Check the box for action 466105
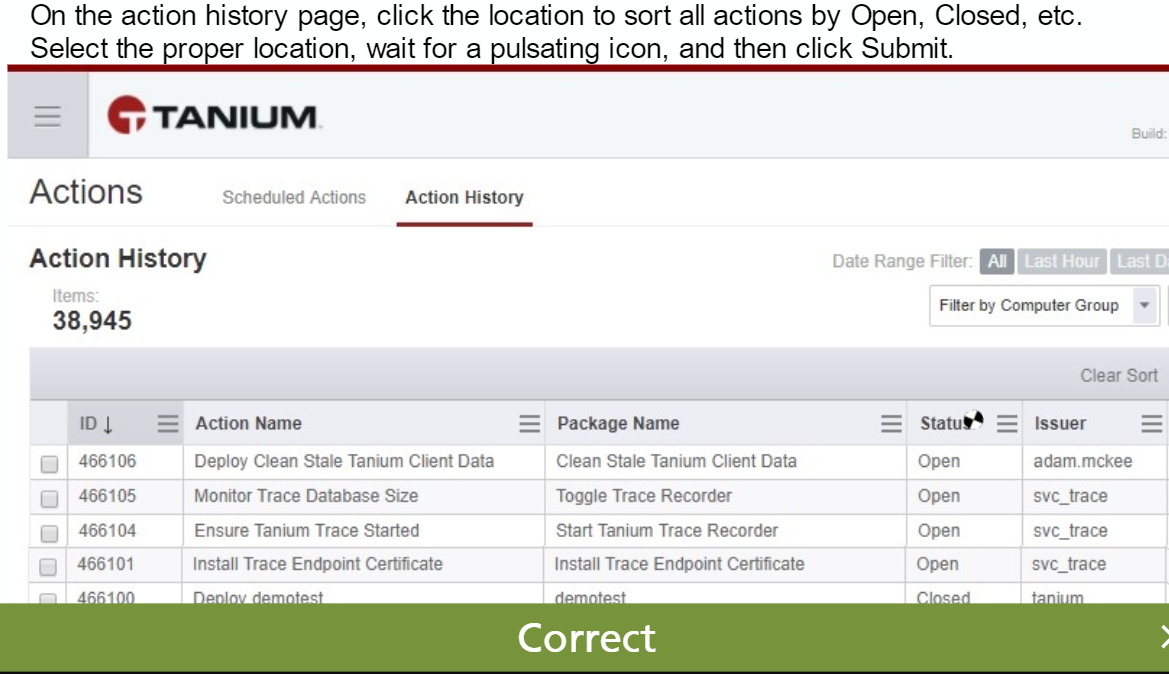1169x674 pixels. click(x=49, y=498)
